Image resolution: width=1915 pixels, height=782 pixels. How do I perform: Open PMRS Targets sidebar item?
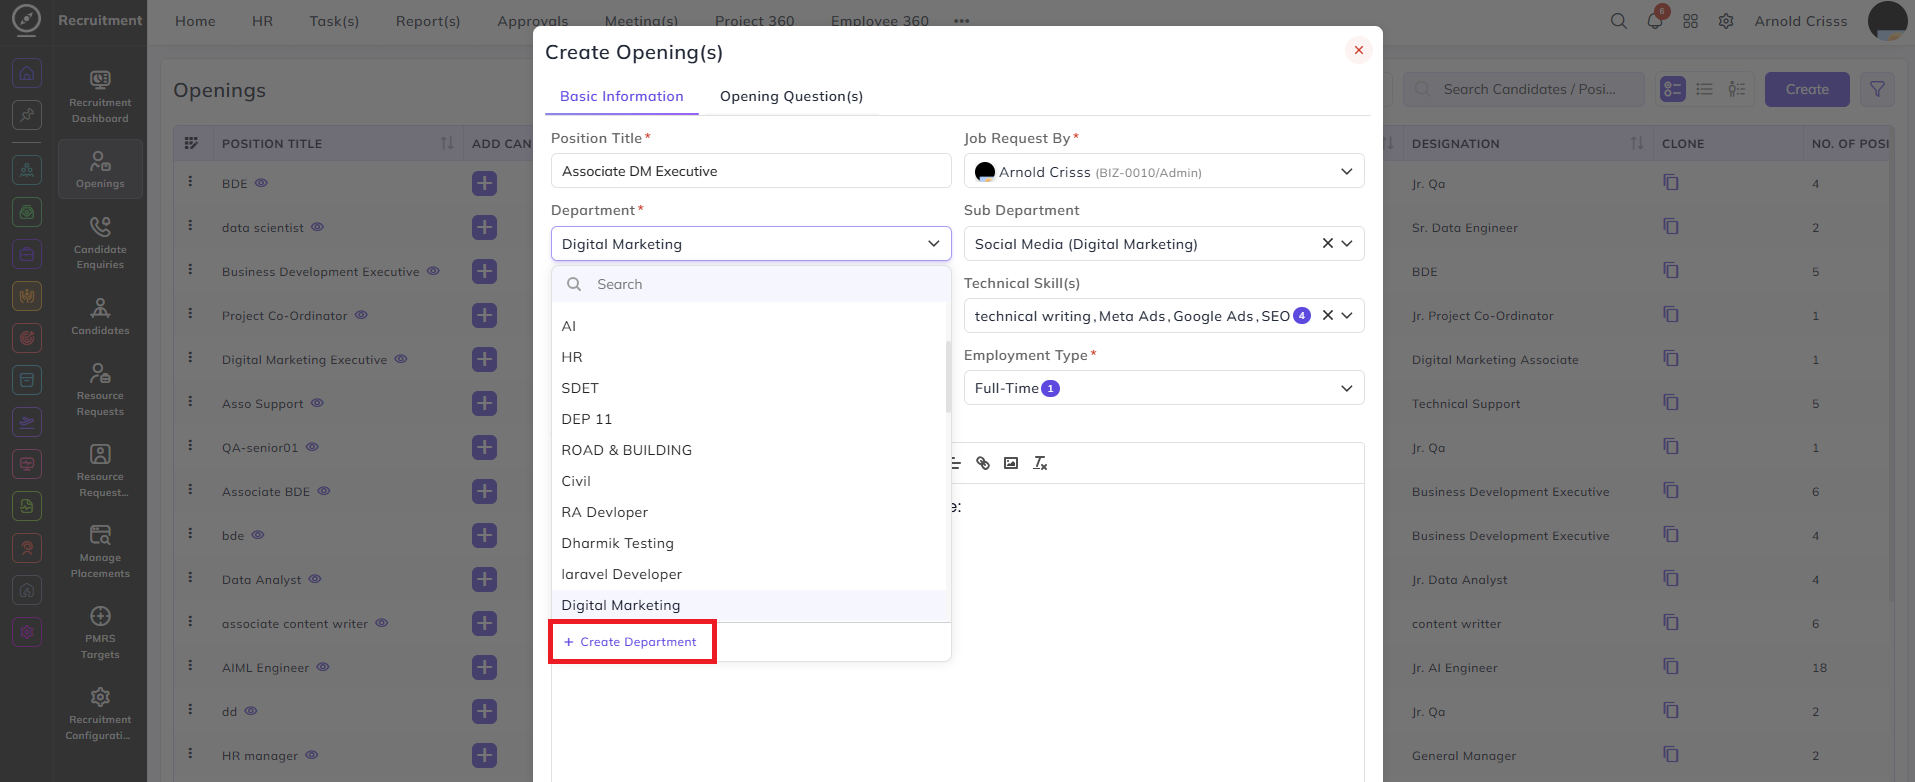[x=100, y=632]
